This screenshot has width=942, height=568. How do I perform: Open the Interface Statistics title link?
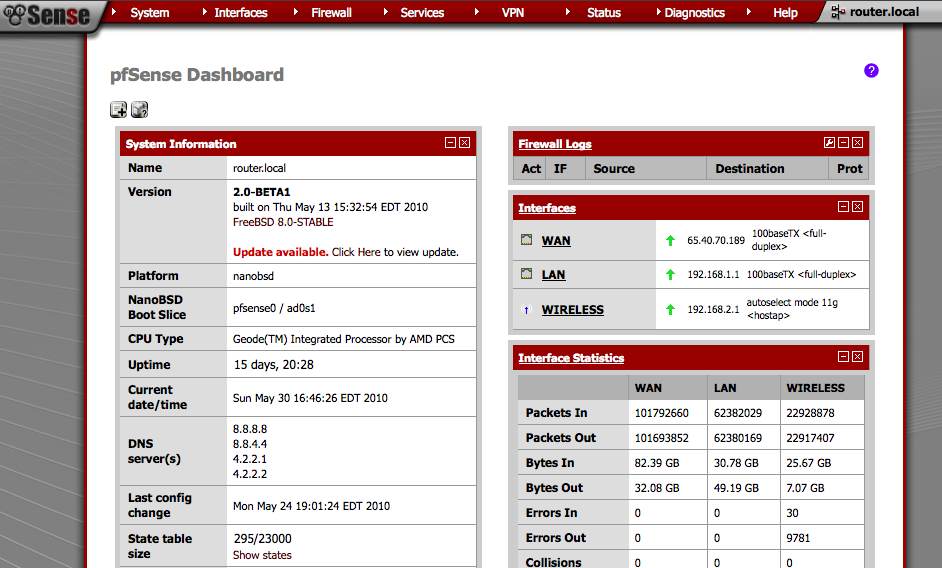click(571, 358)
